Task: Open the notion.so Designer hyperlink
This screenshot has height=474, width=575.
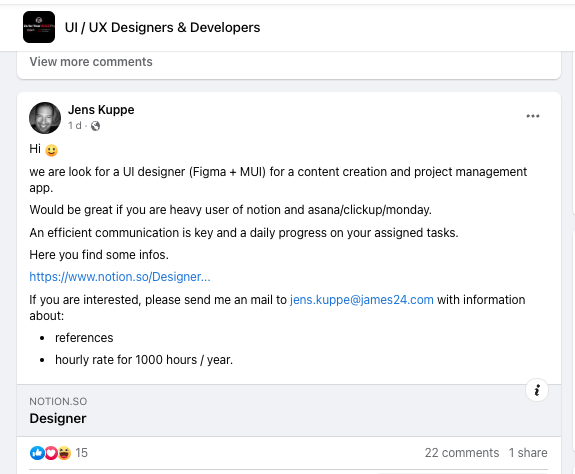Action: [x=120, y=277]
